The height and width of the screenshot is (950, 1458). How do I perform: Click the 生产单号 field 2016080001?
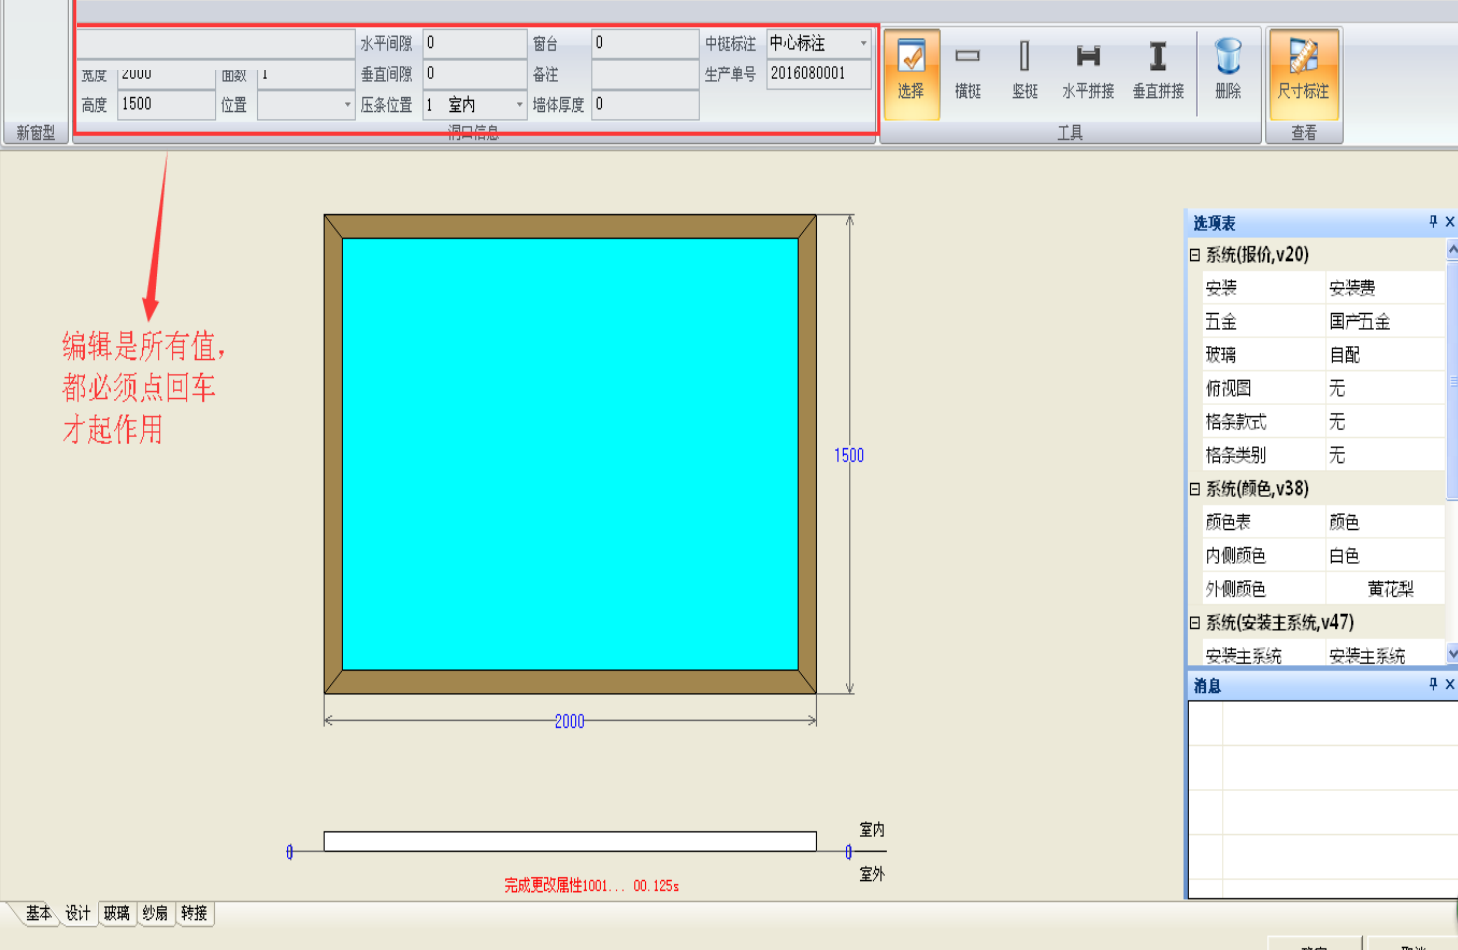(x=818, y=74)
